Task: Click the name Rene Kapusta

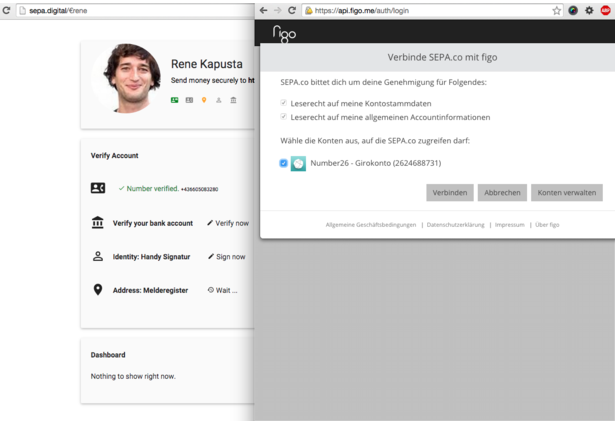Action: [x=207, y=64]
